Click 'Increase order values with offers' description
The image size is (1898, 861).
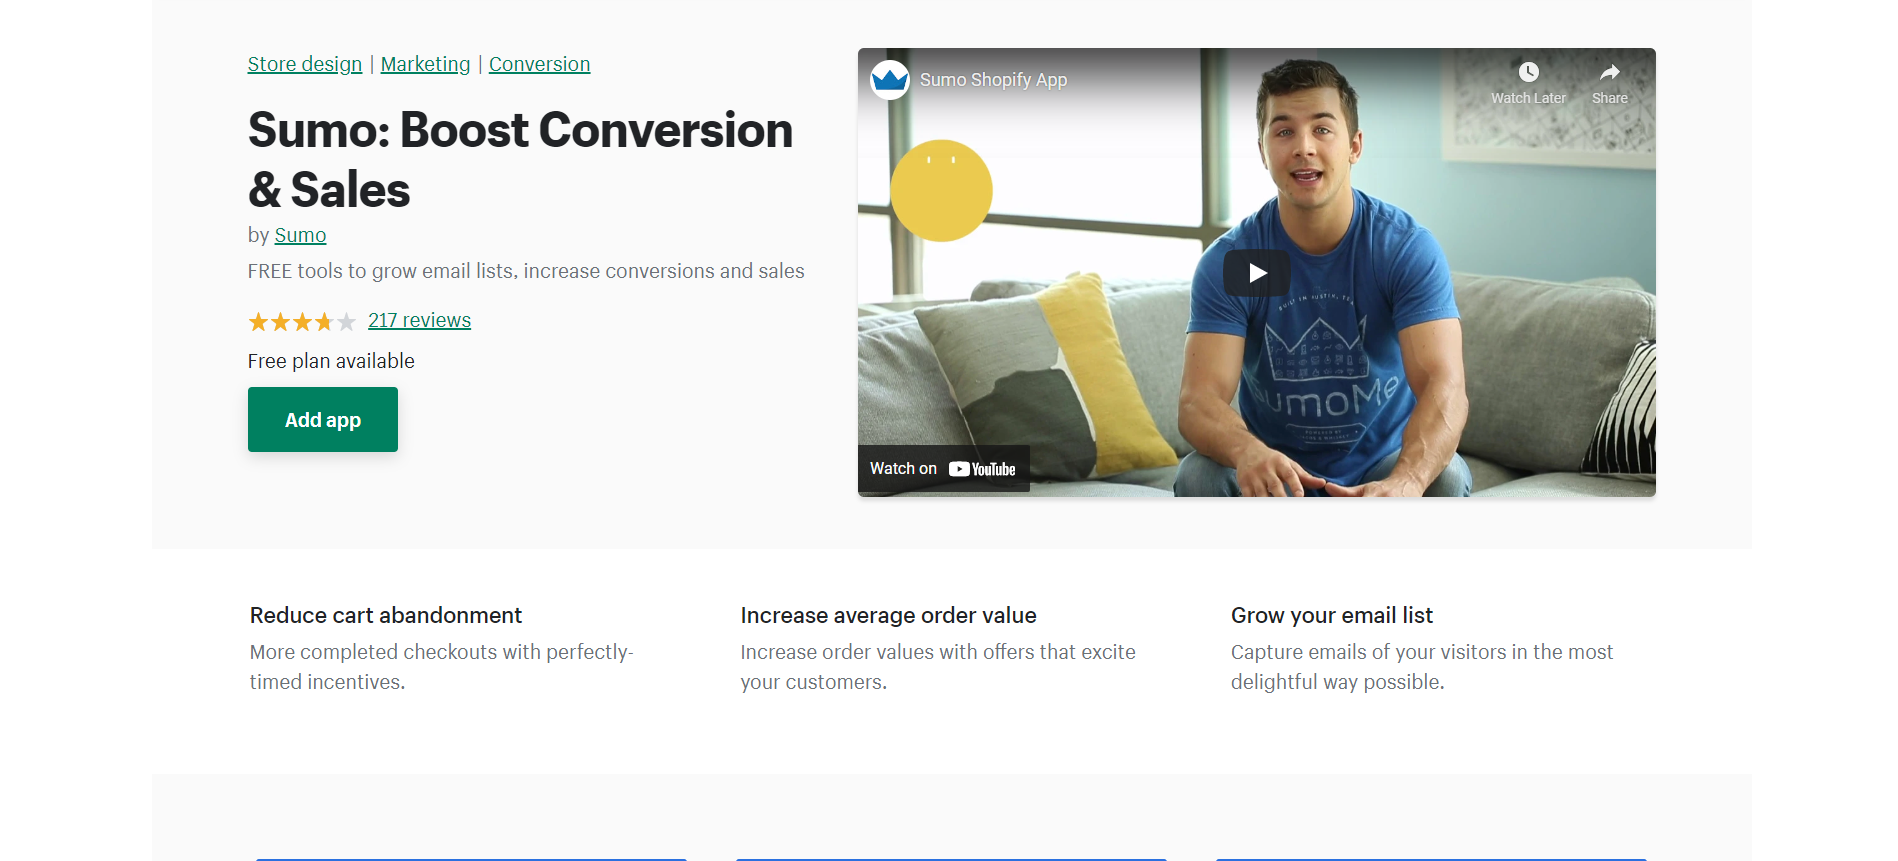point(938,667)
